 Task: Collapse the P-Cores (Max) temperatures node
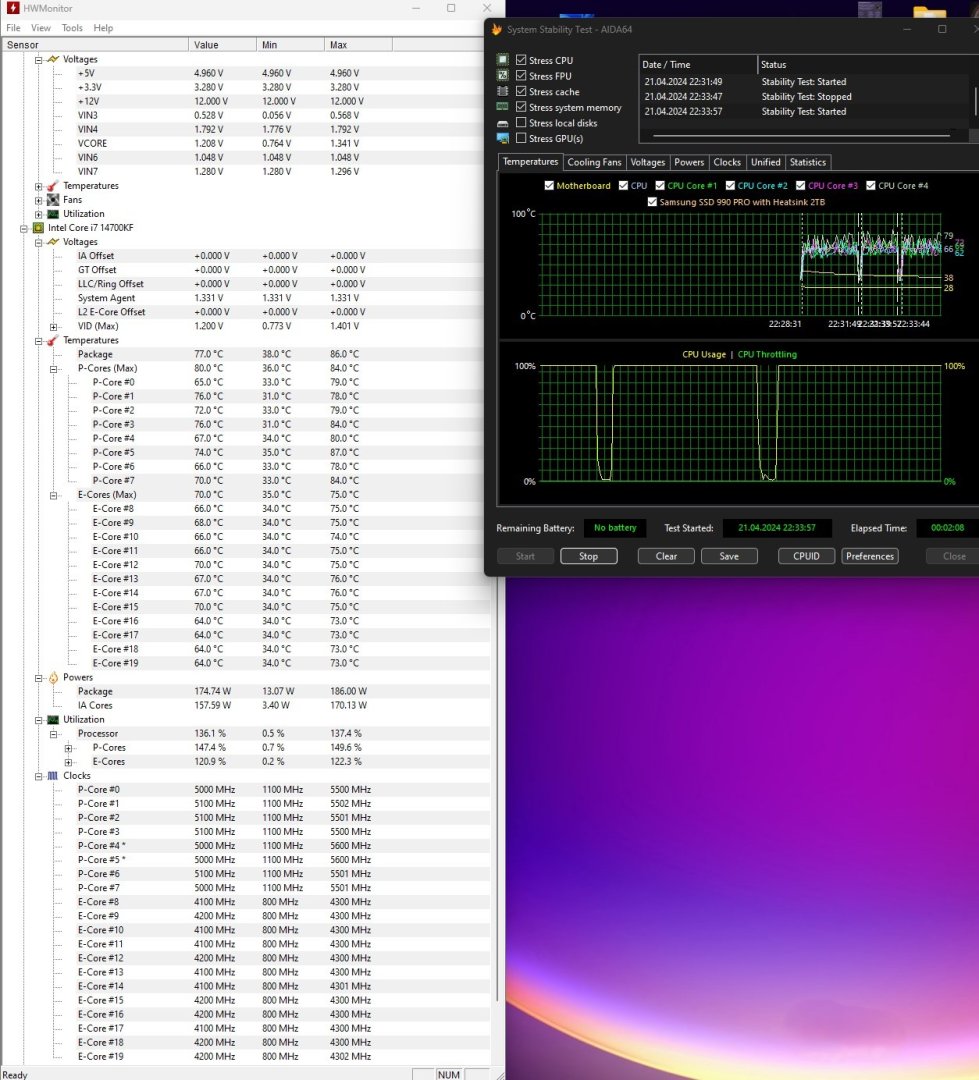54,368
